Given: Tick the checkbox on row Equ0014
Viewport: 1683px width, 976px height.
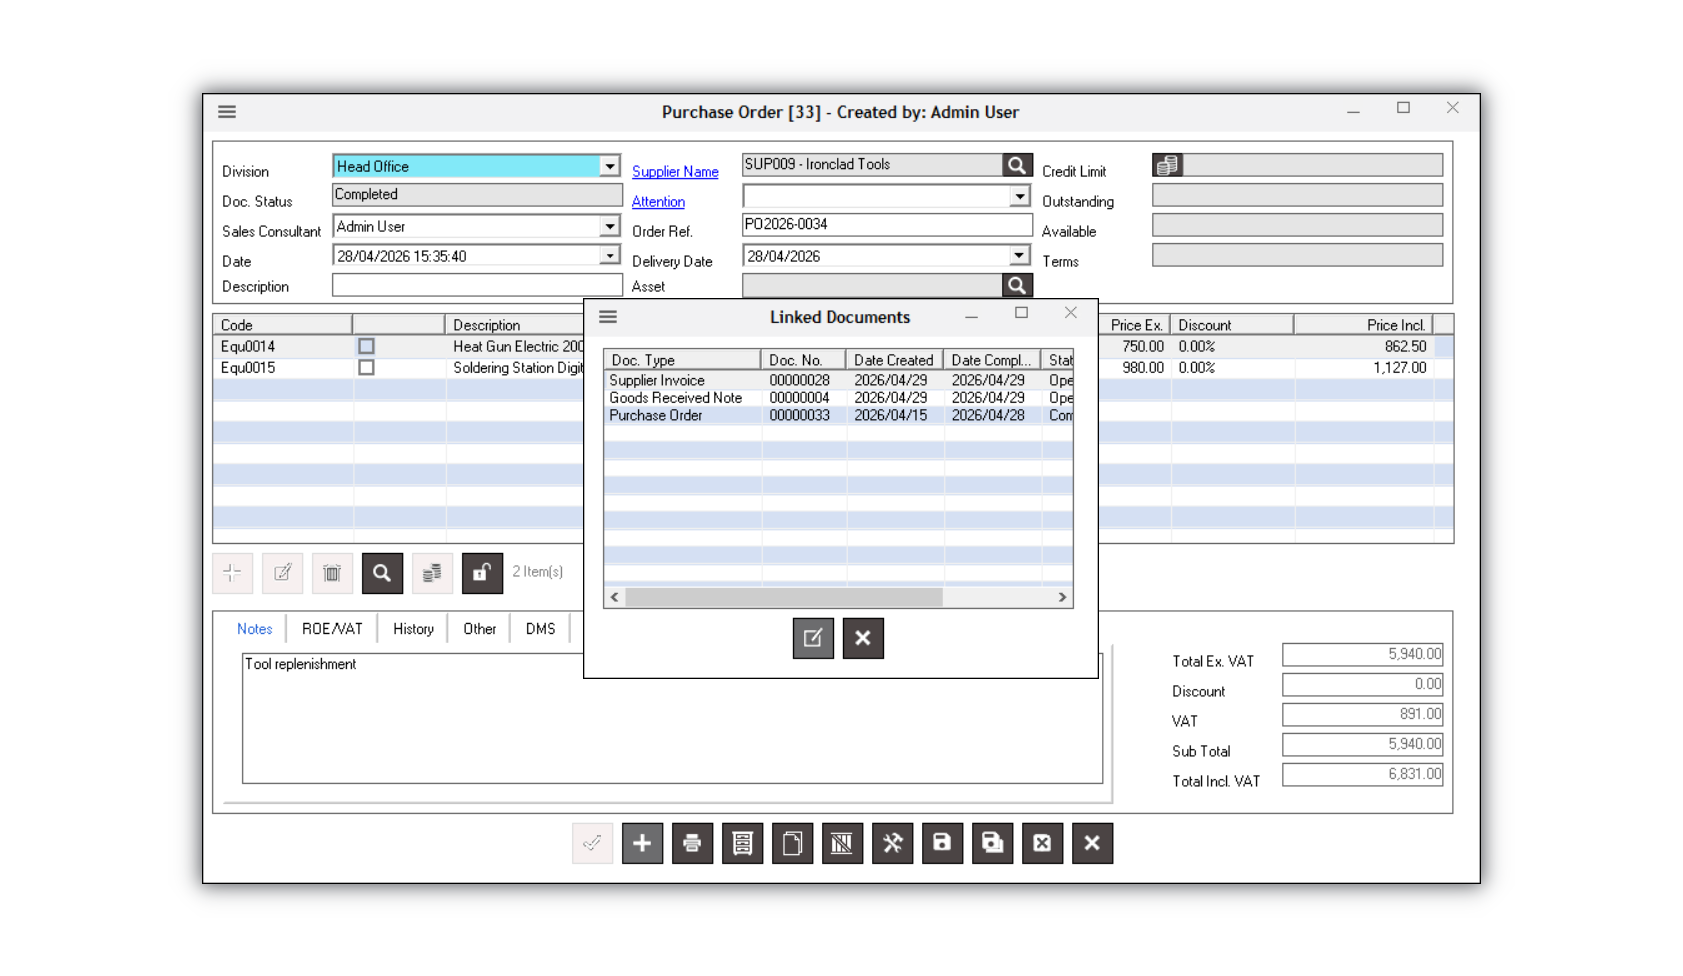Looking at the screenshot, I should (x=366, y=346).
